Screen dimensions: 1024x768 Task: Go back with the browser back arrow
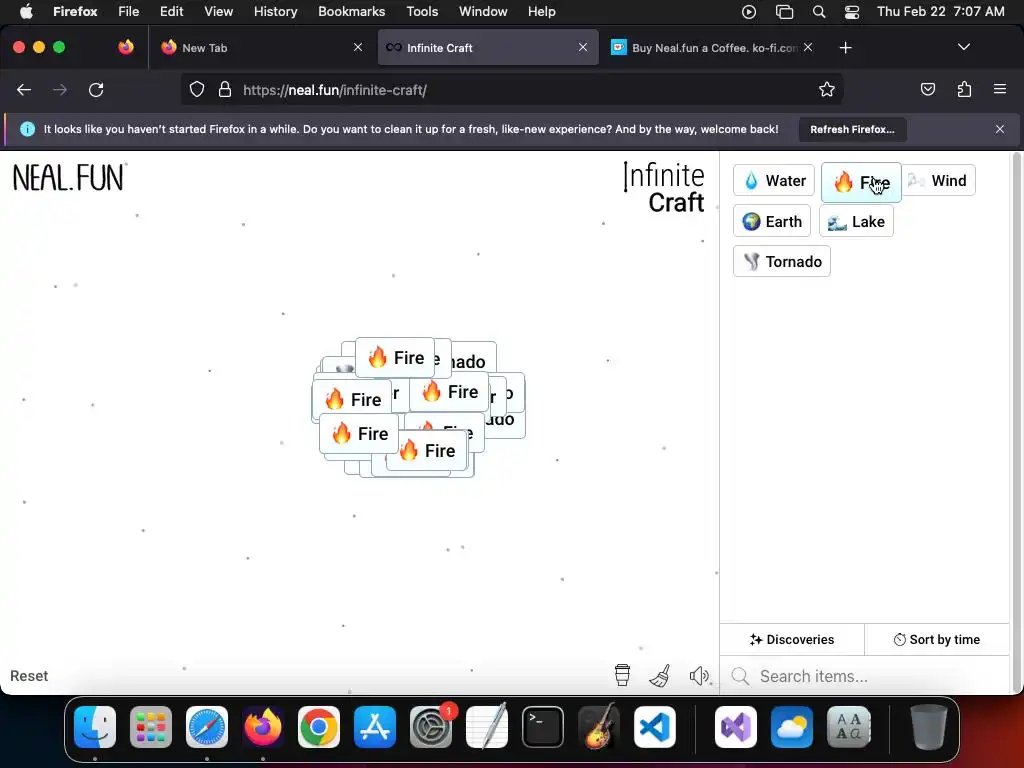[x=24, y=90]
